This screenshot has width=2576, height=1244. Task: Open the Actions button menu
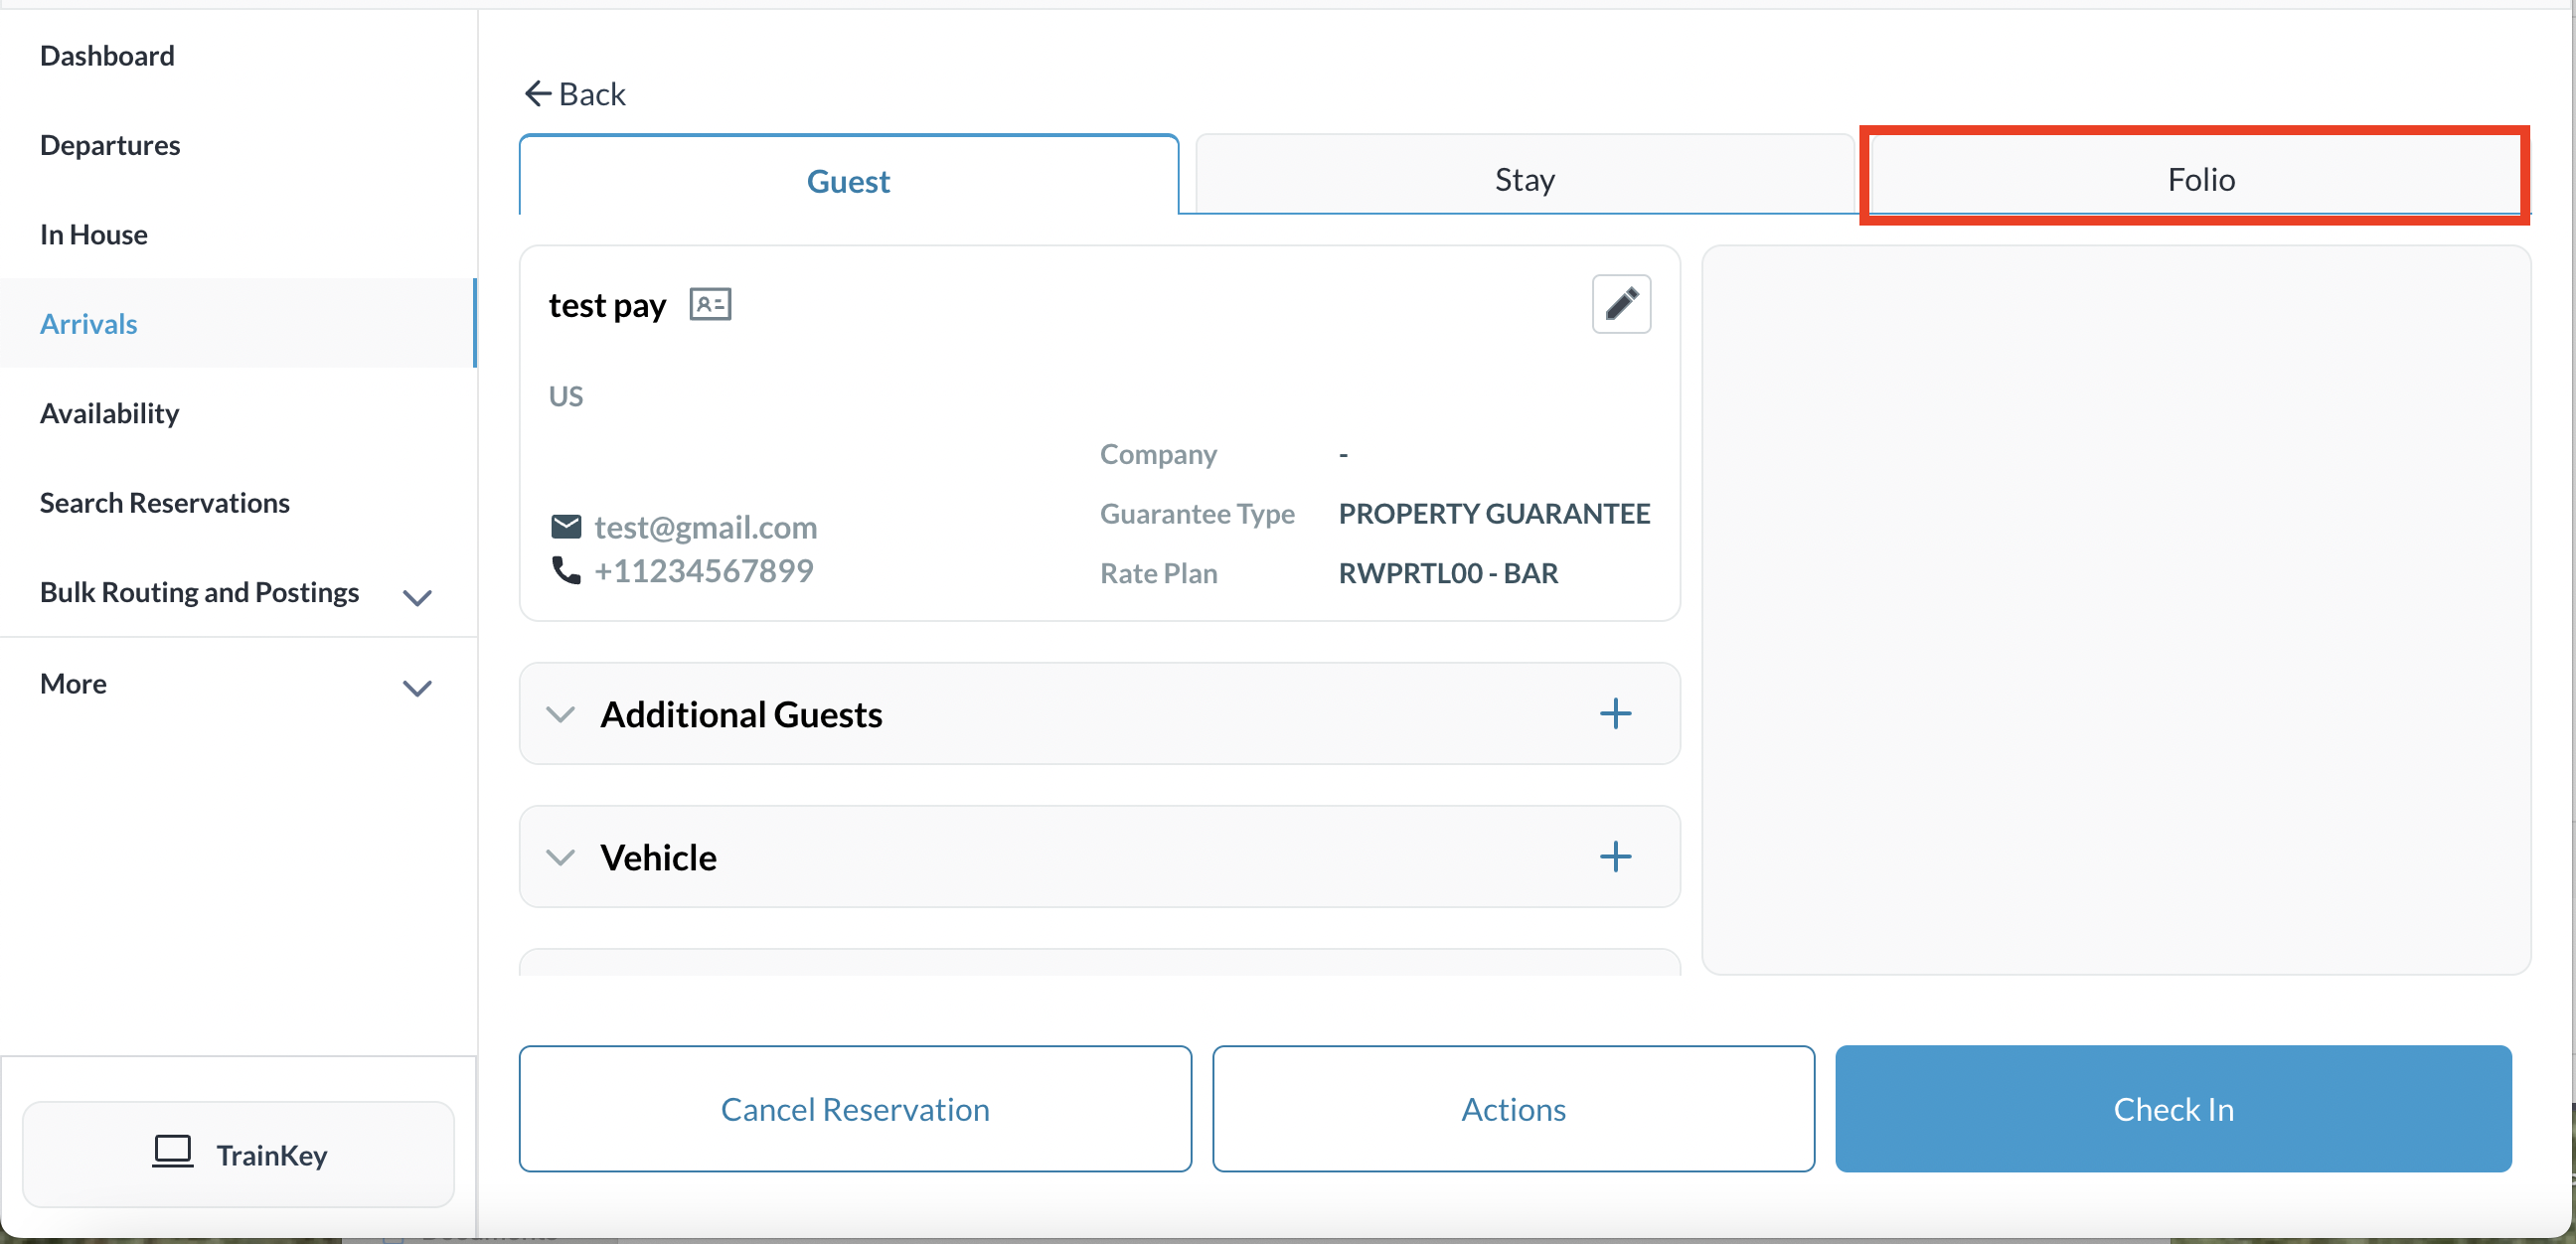1513,1109
